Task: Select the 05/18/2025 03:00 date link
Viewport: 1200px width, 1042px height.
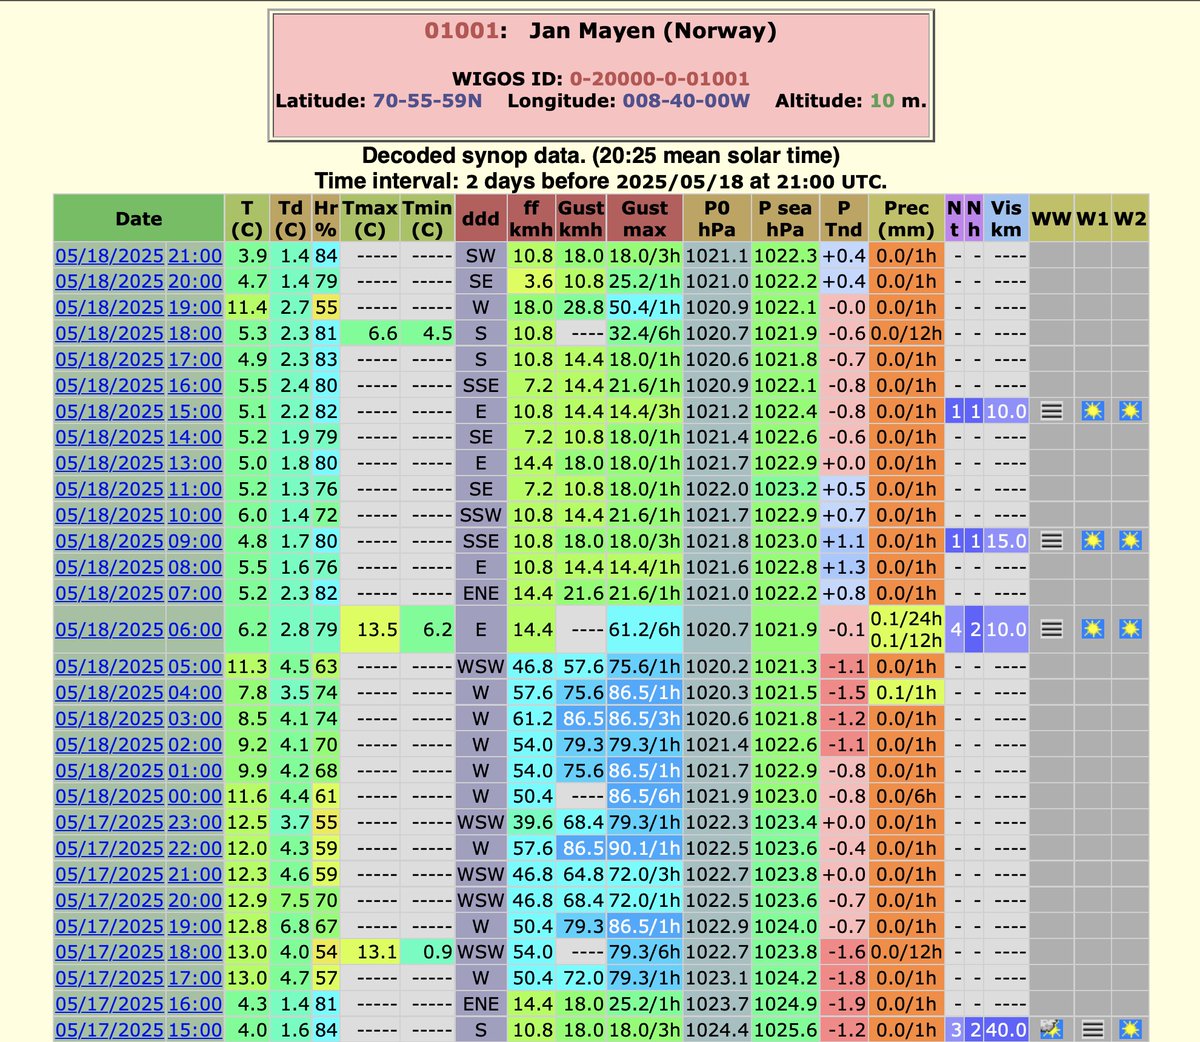Action: [139, 719]
